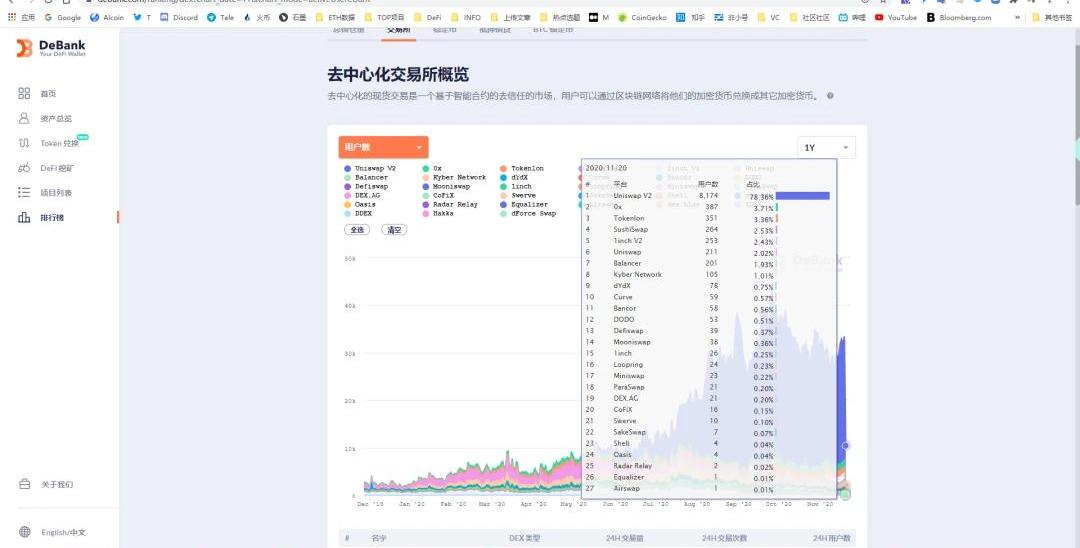Sort by 24H交易次数 column header
The height and width of the screenshot is (548, 1080).
725,538
